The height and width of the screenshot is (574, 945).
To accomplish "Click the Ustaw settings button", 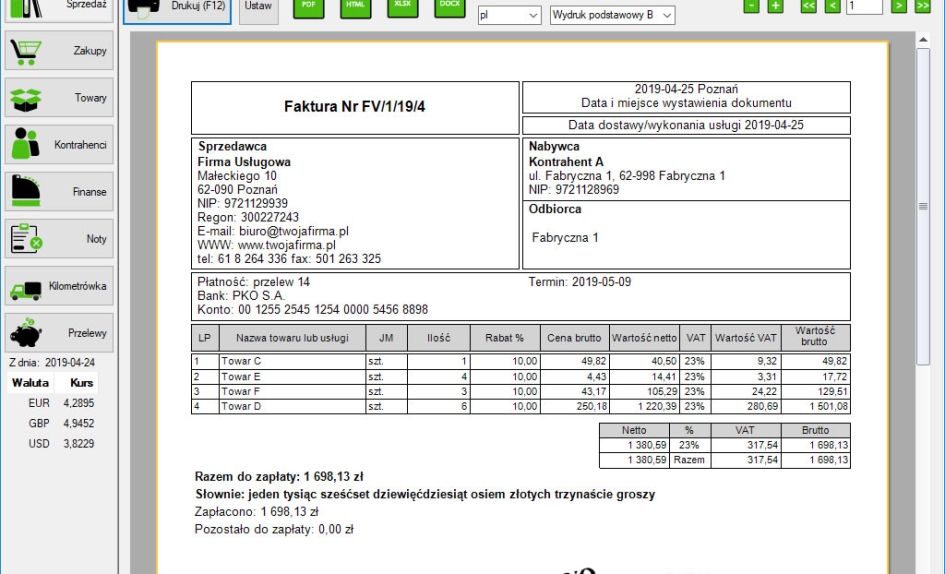I will point(258,8).
